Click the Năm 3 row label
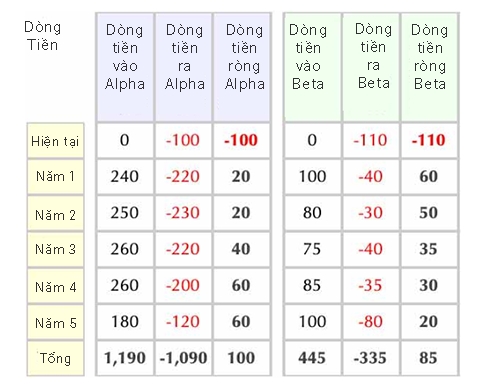Screen dimensions: 484x390 pyautogui.click(x=55, y=249)
